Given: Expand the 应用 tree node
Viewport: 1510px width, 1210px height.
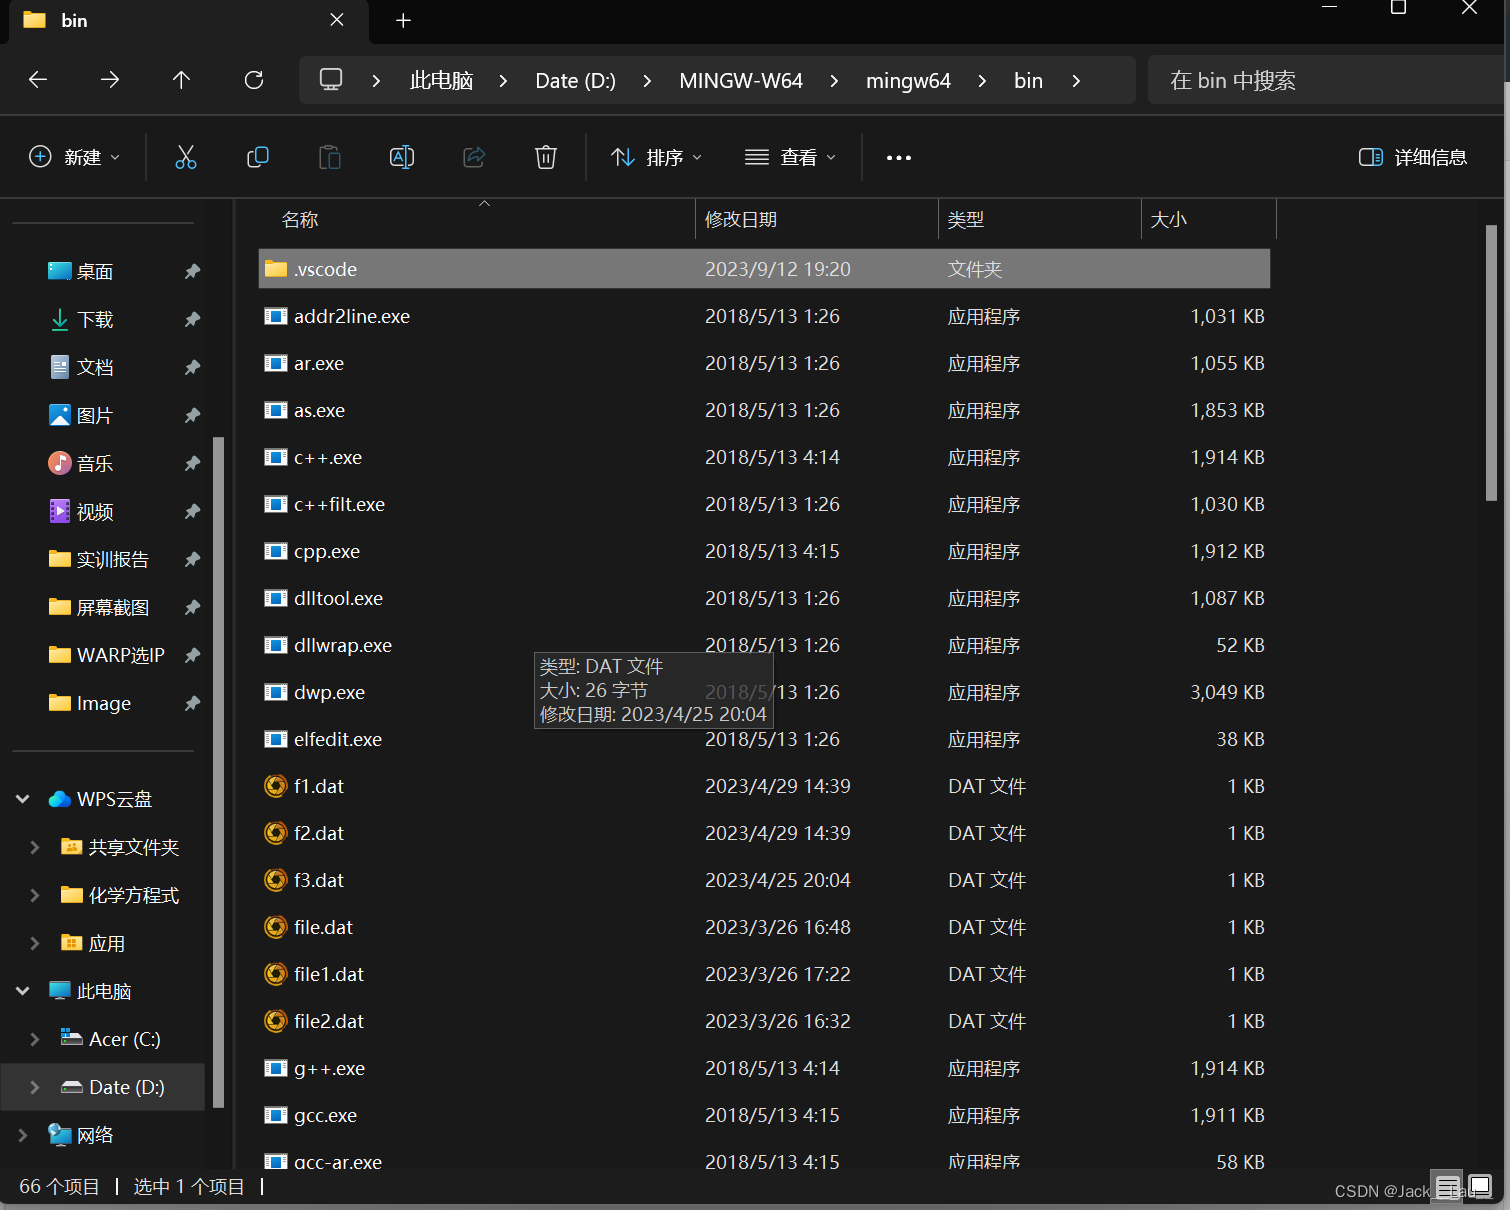Looking at the screenshot, I should 35,943.
